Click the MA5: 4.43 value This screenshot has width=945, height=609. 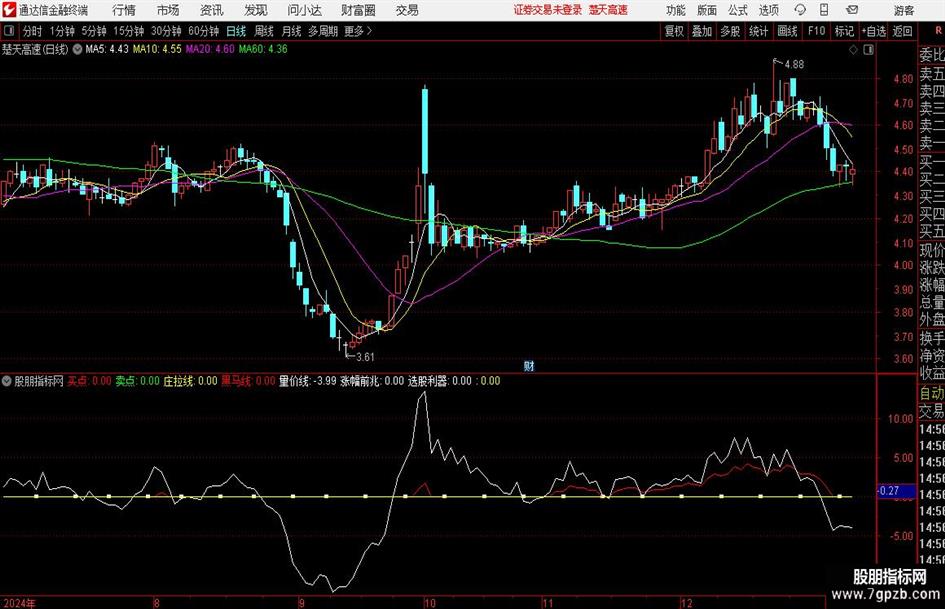[x=107, y=49]
